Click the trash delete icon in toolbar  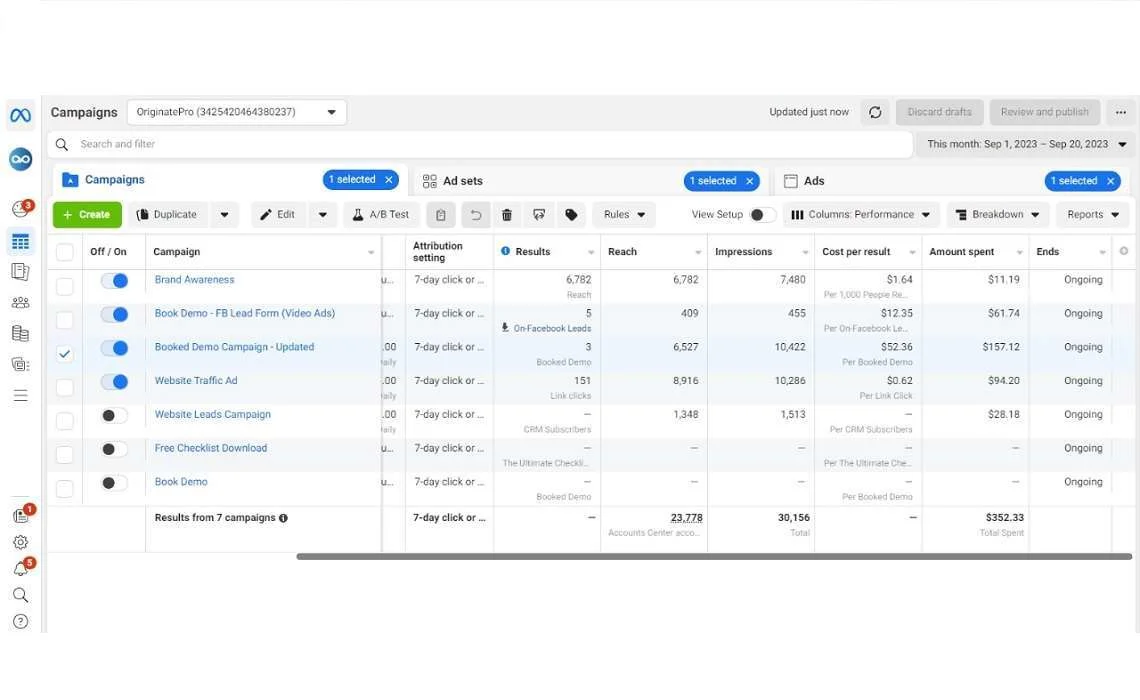click(x=507, y=215)
